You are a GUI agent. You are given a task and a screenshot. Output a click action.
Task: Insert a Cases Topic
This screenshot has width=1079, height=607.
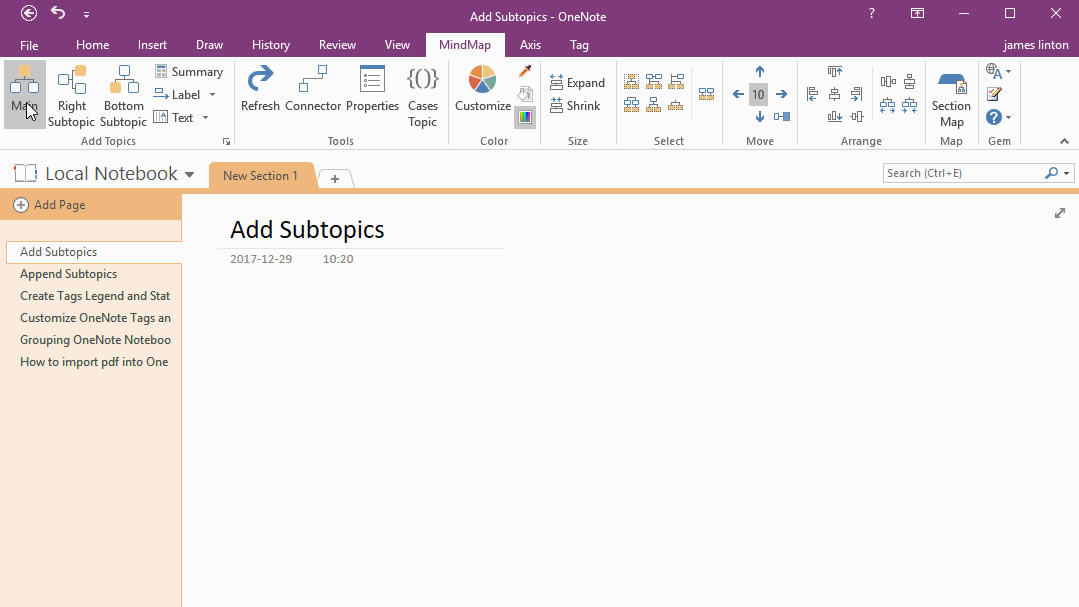tap(422, 90)
